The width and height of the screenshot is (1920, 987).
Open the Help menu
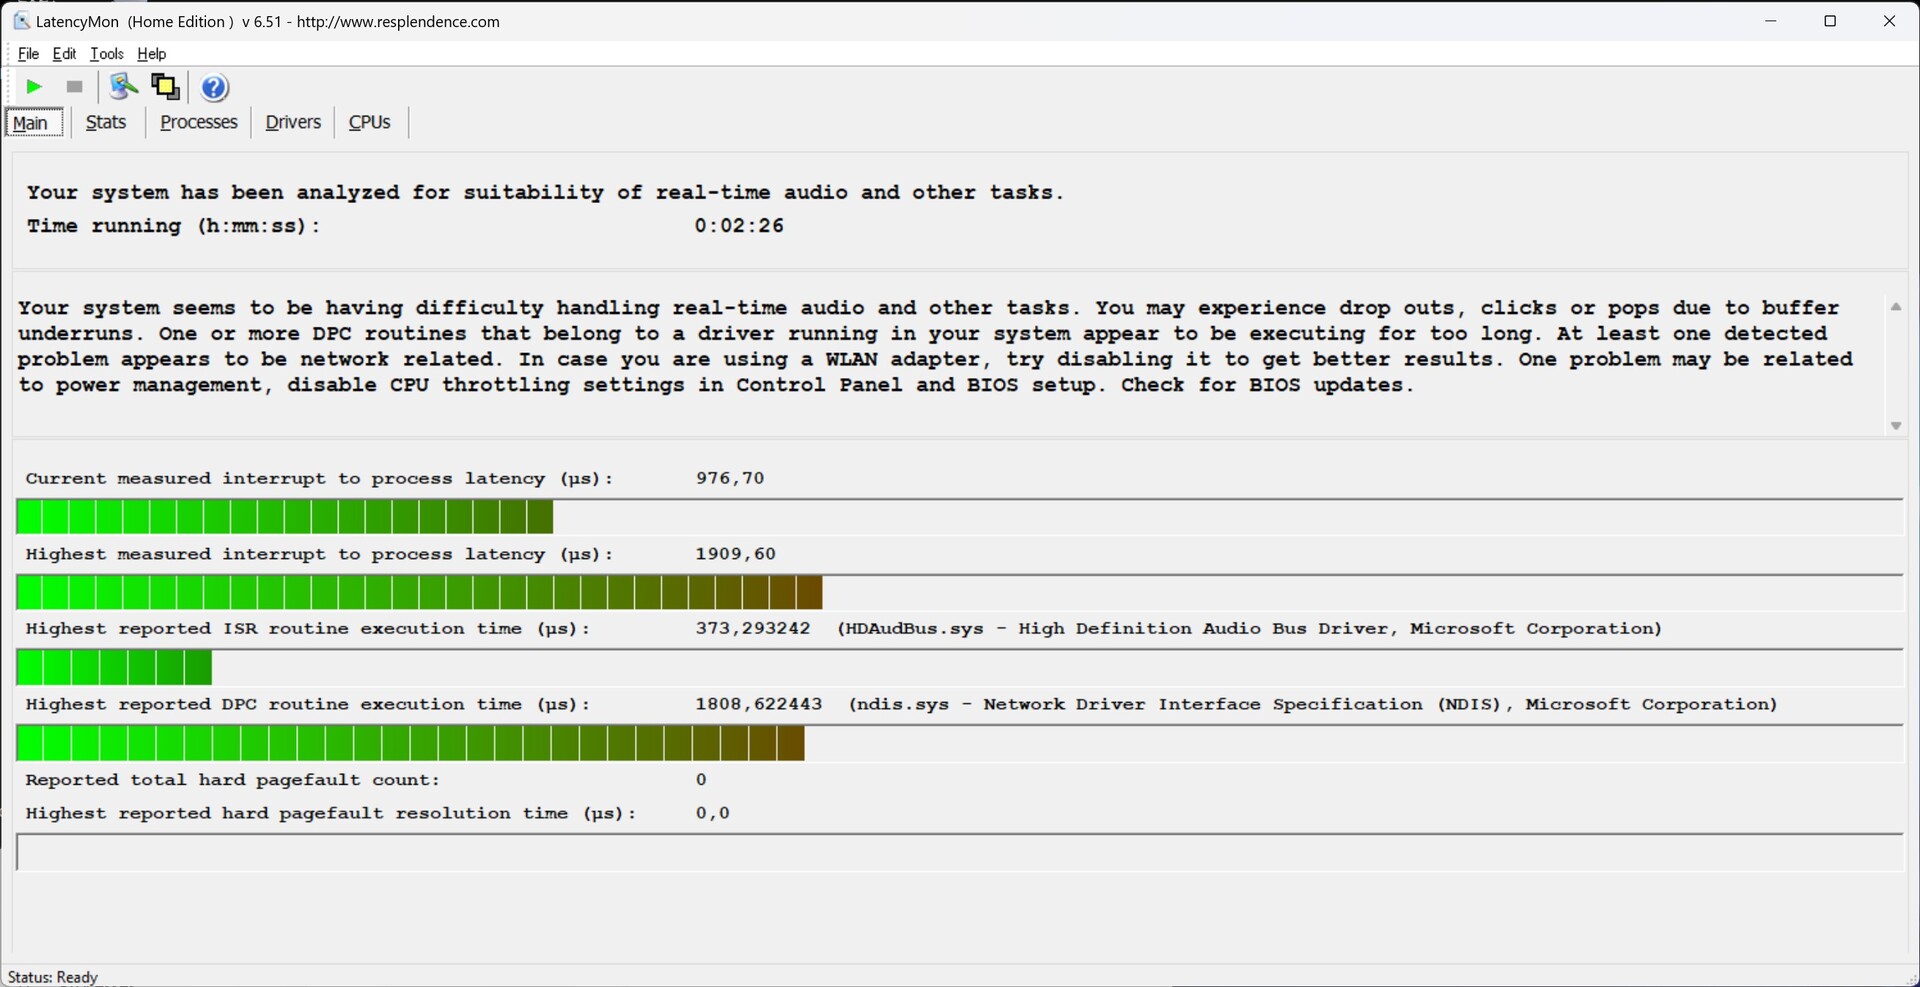151,54
